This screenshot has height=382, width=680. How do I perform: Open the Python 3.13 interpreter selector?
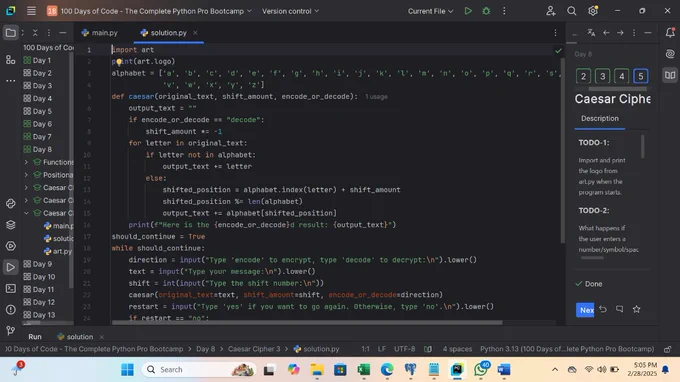tap(567, 349)
